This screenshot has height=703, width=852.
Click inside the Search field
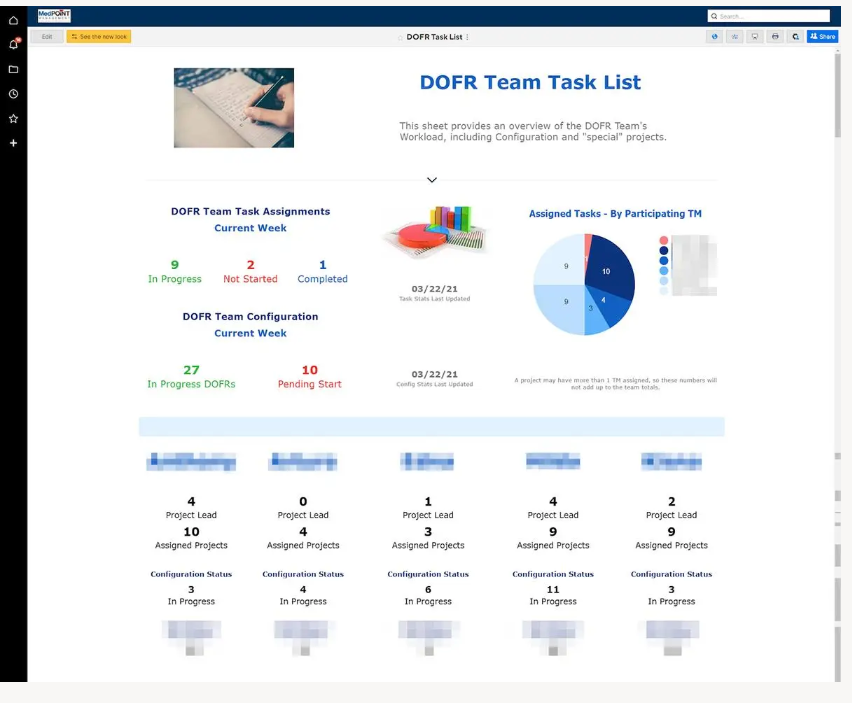tap(770, 16)
